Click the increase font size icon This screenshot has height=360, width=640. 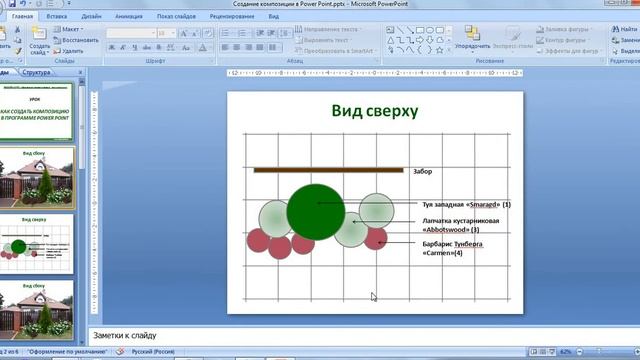click(x=184, y=33)
